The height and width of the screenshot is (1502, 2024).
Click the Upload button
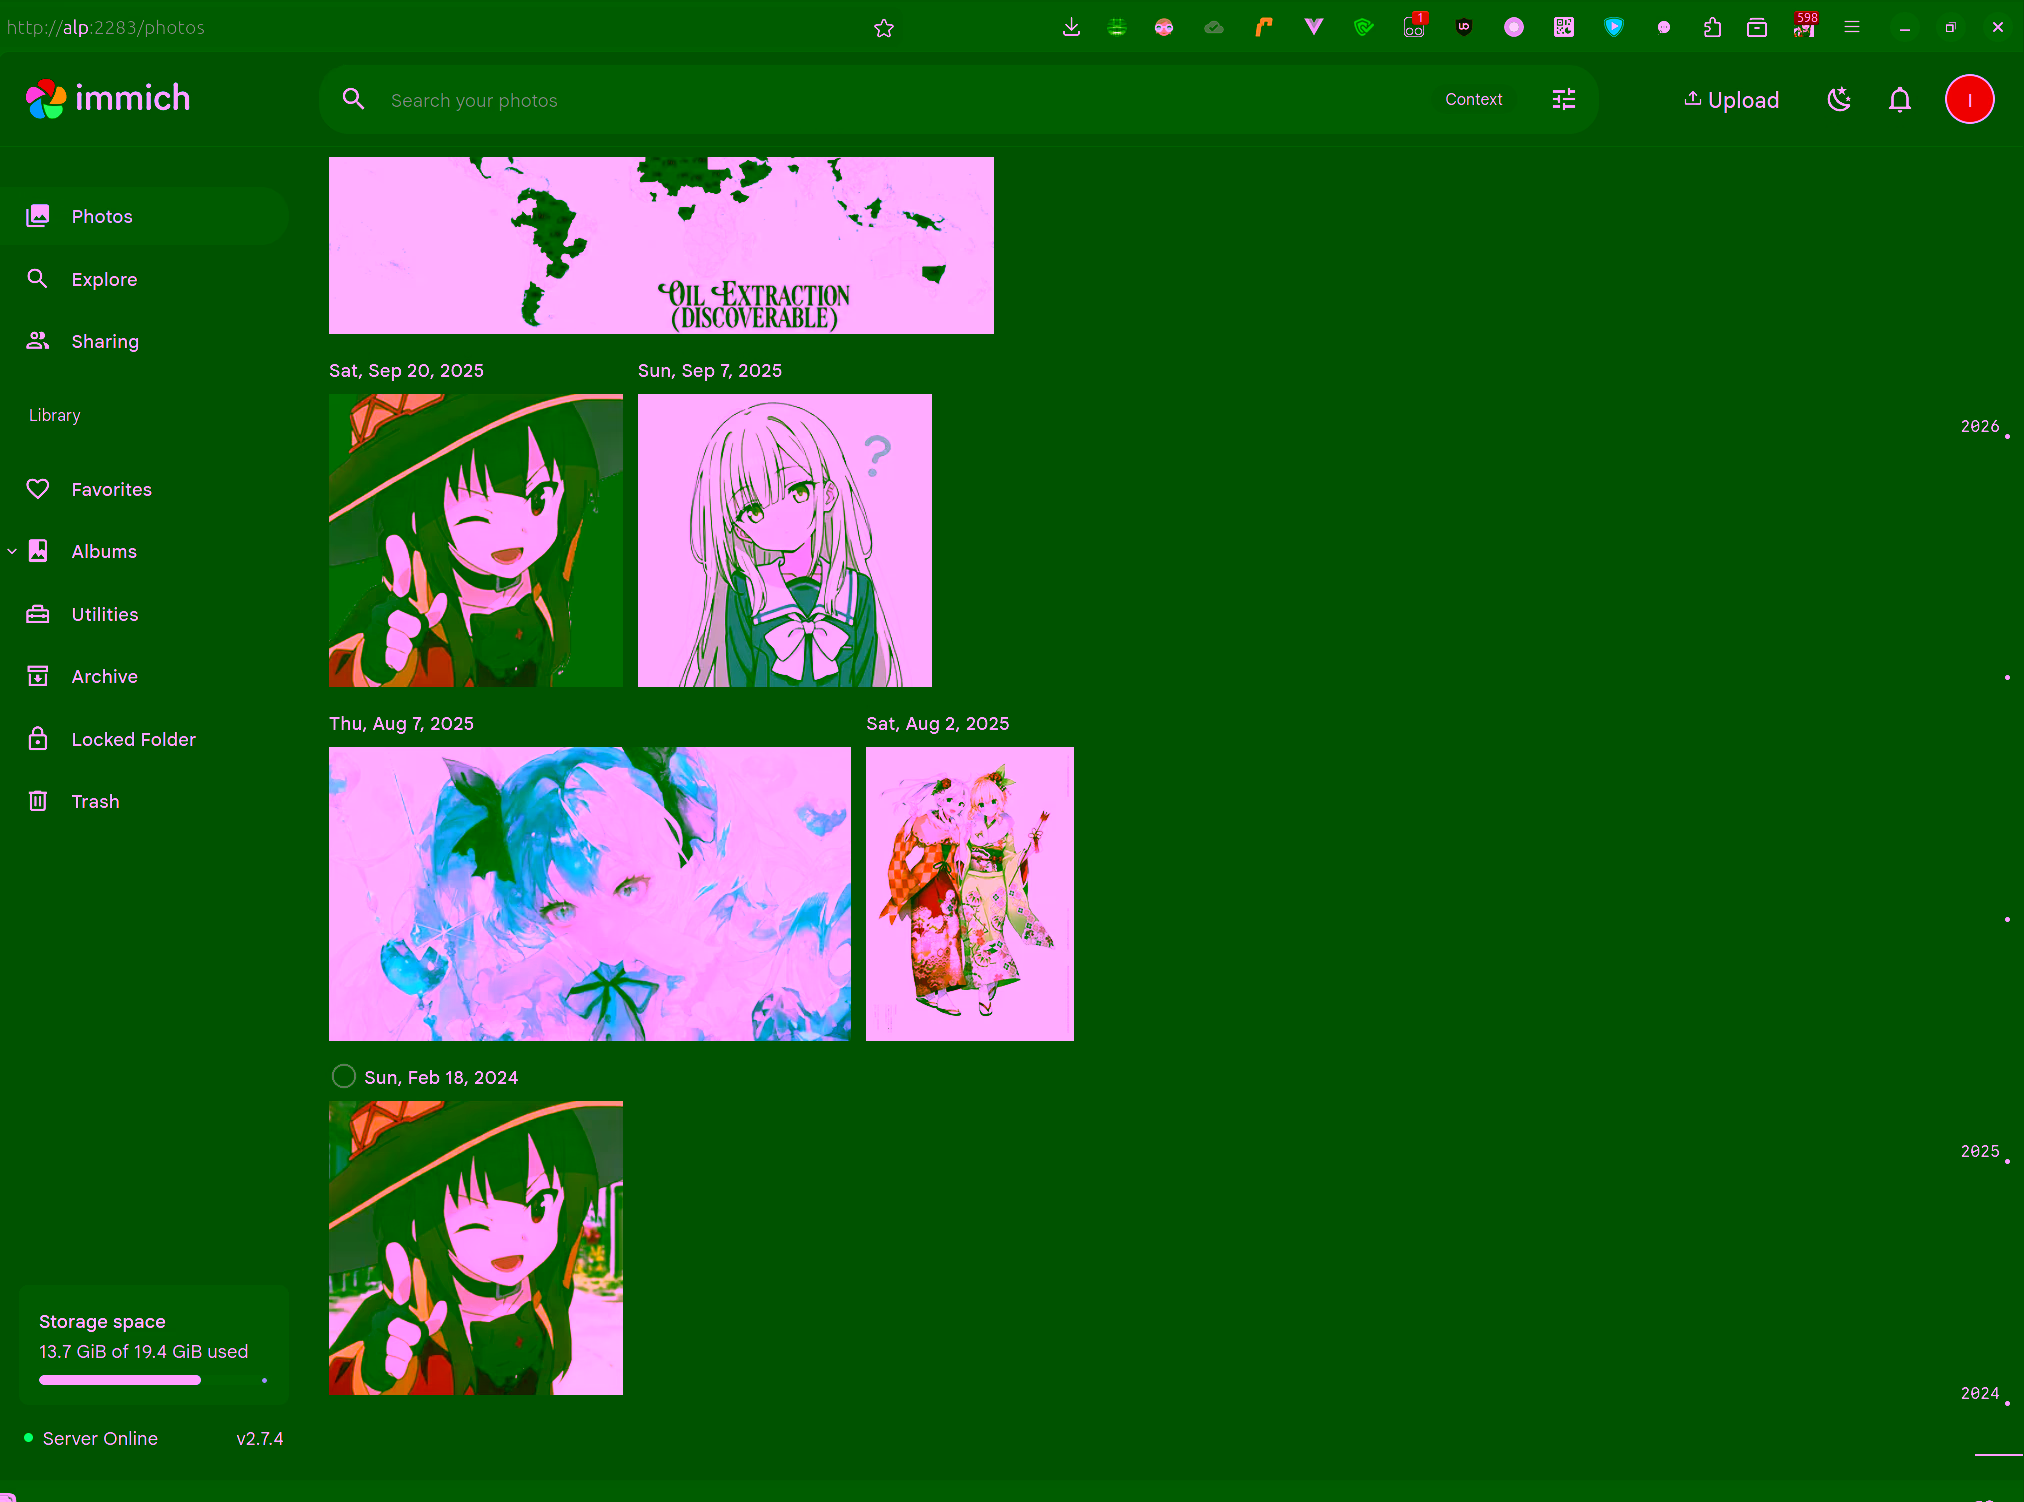1731,99
